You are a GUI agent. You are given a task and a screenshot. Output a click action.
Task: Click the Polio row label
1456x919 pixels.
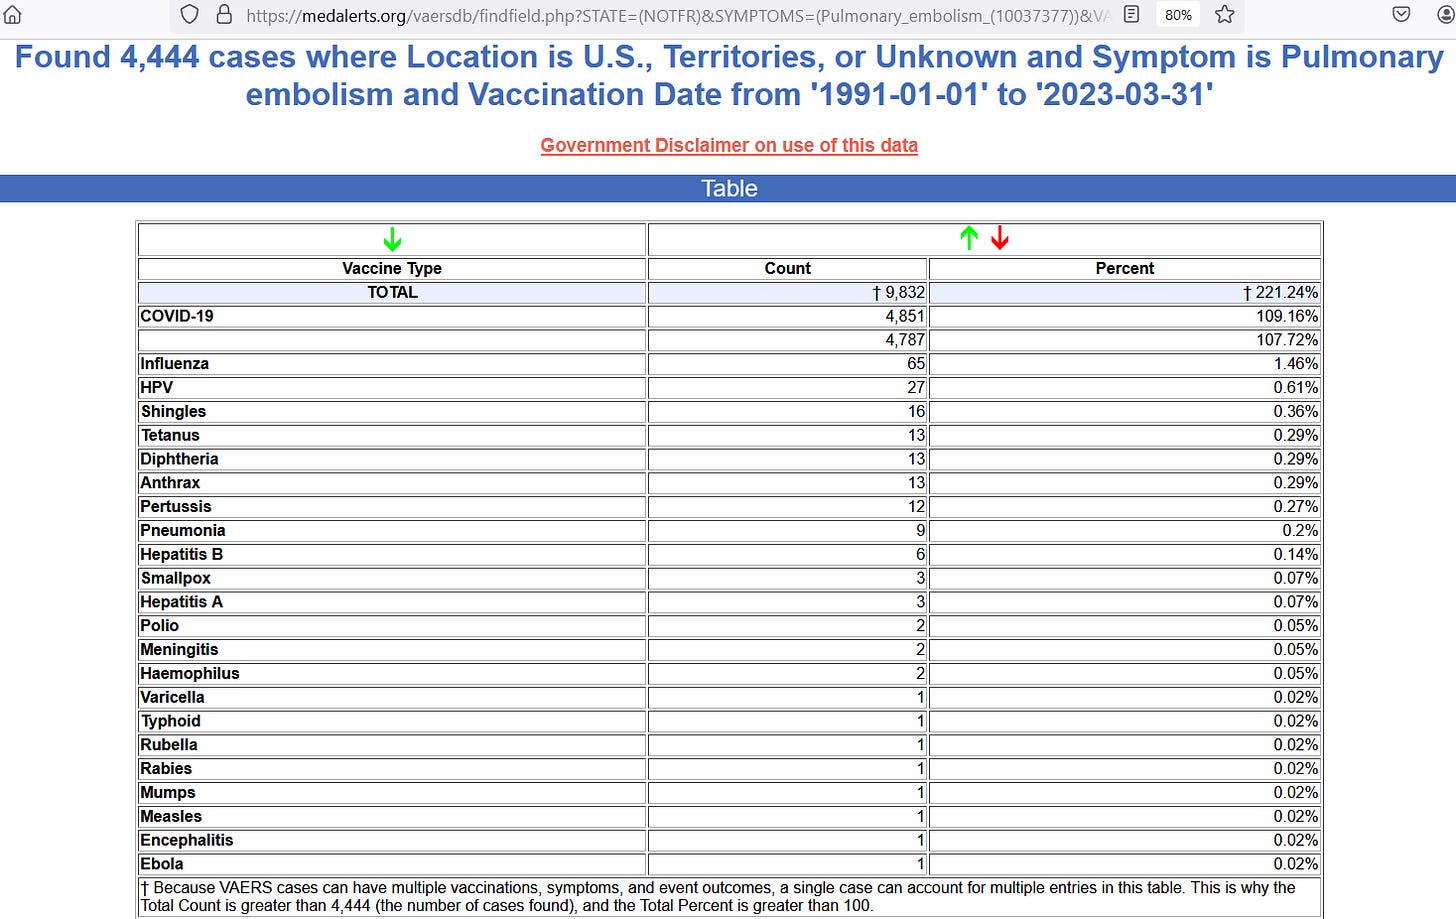[x=160, y=626]
